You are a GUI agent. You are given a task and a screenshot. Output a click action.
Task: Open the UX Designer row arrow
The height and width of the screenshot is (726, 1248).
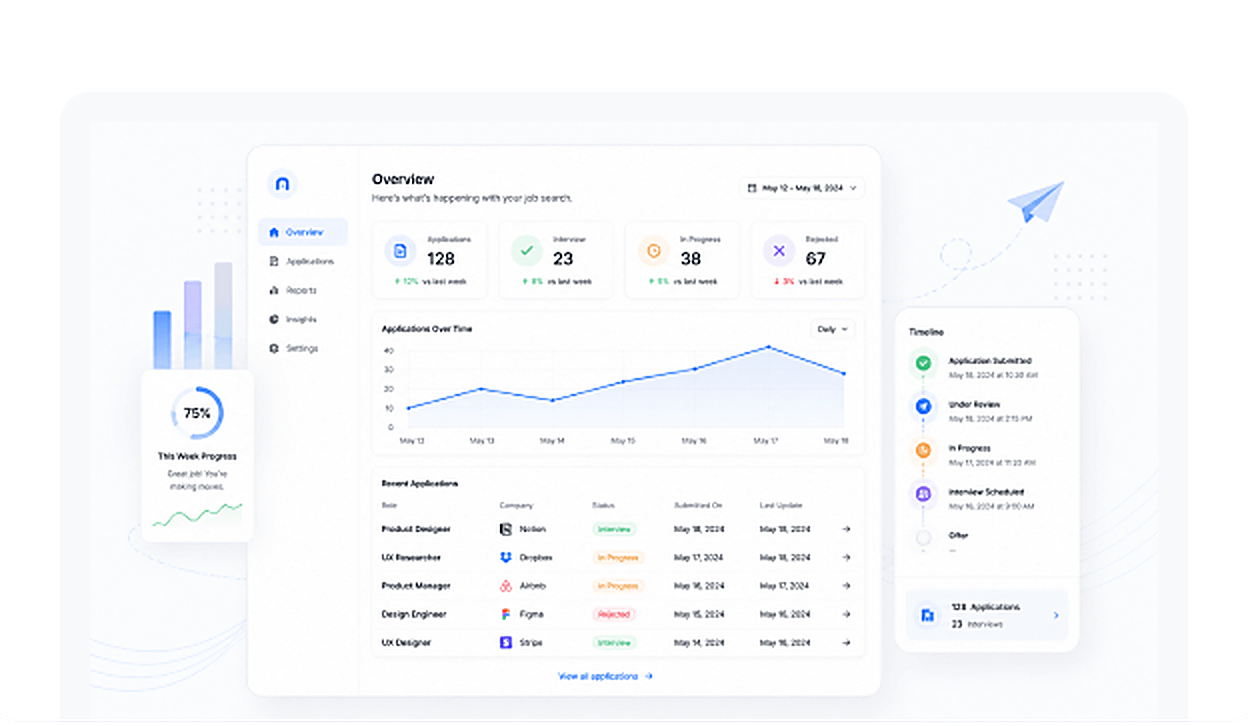(846, 642)
